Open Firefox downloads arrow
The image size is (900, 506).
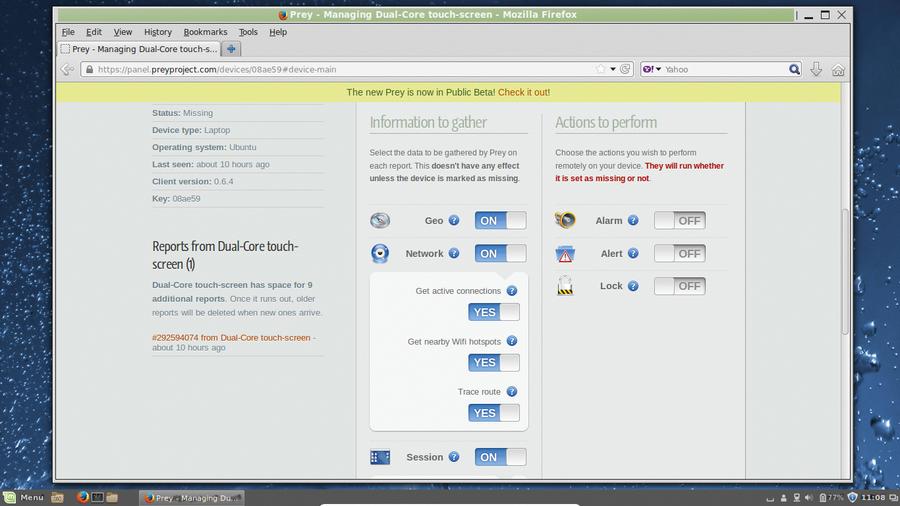pos(816,69)
